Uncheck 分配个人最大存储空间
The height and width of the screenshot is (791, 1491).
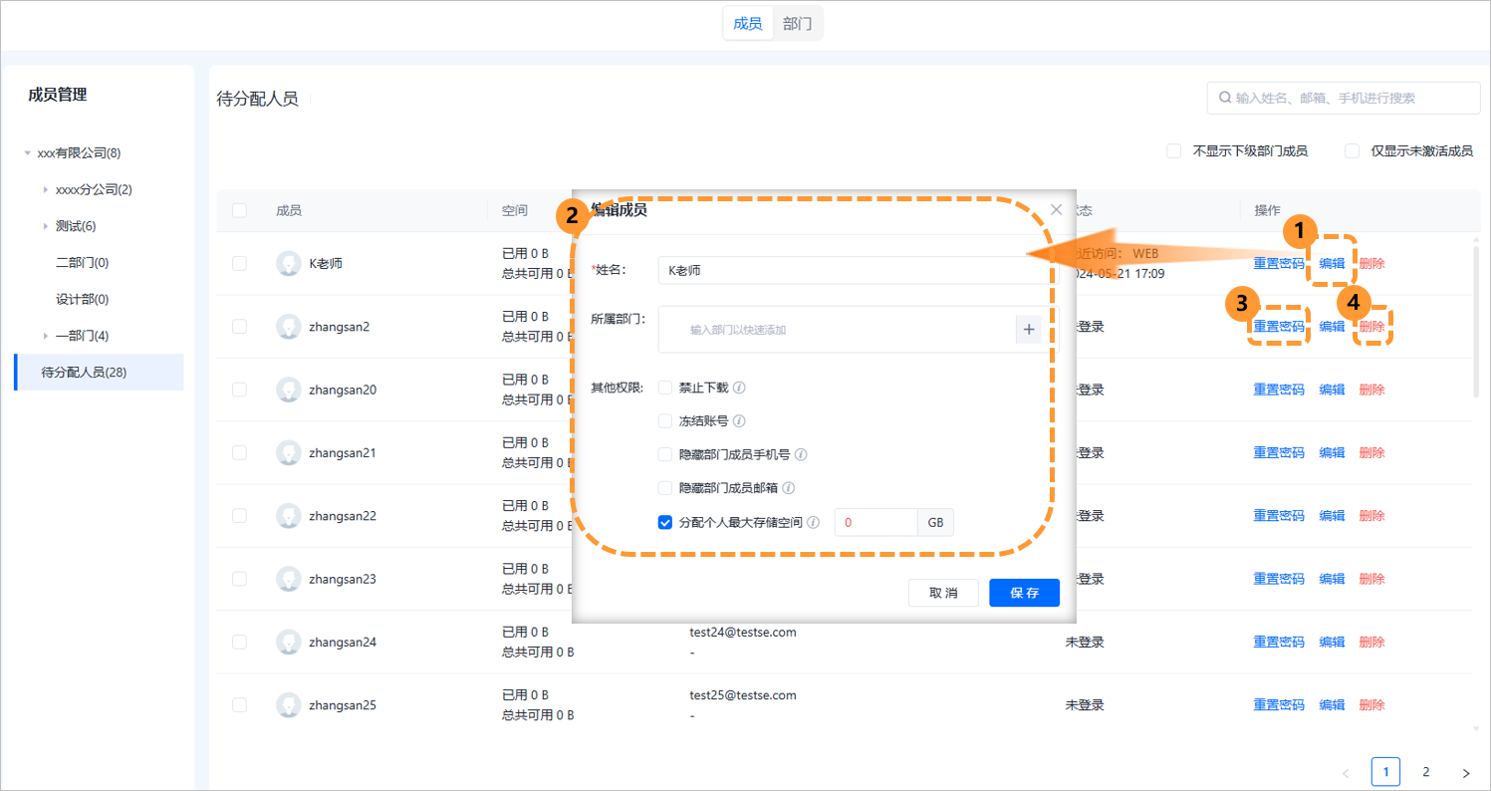(x=665, y=521)
